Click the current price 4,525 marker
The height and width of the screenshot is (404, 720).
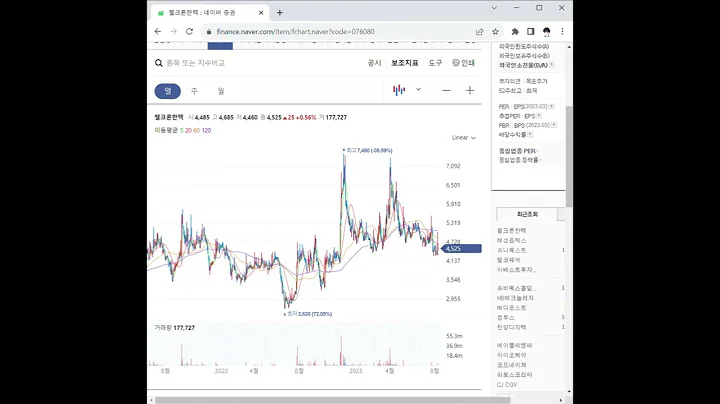(x=461, y=248)
